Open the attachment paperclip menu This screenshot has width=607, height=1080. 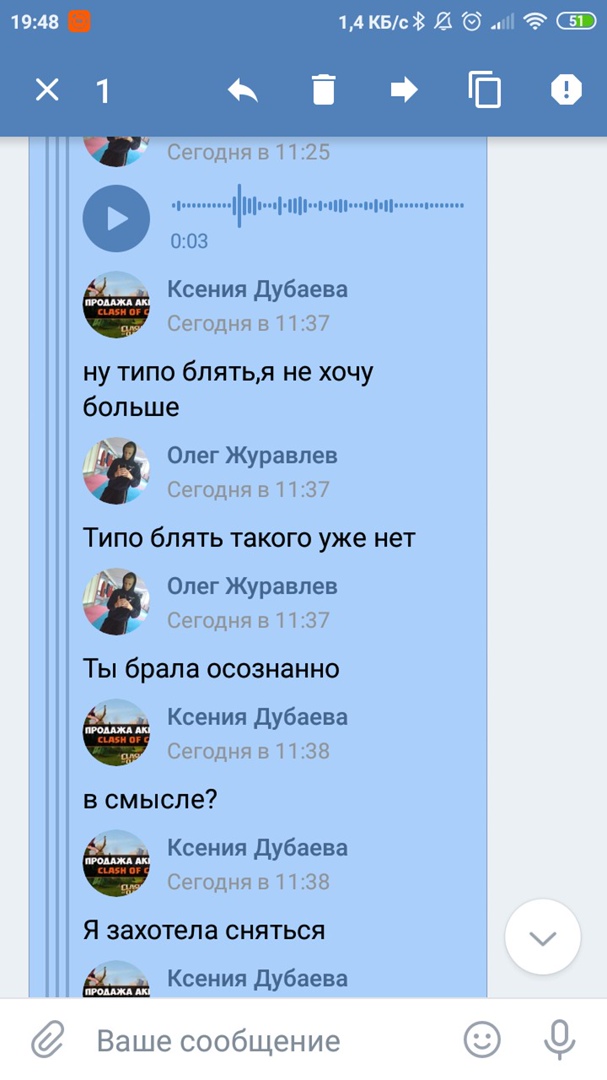click(48, 1040)
